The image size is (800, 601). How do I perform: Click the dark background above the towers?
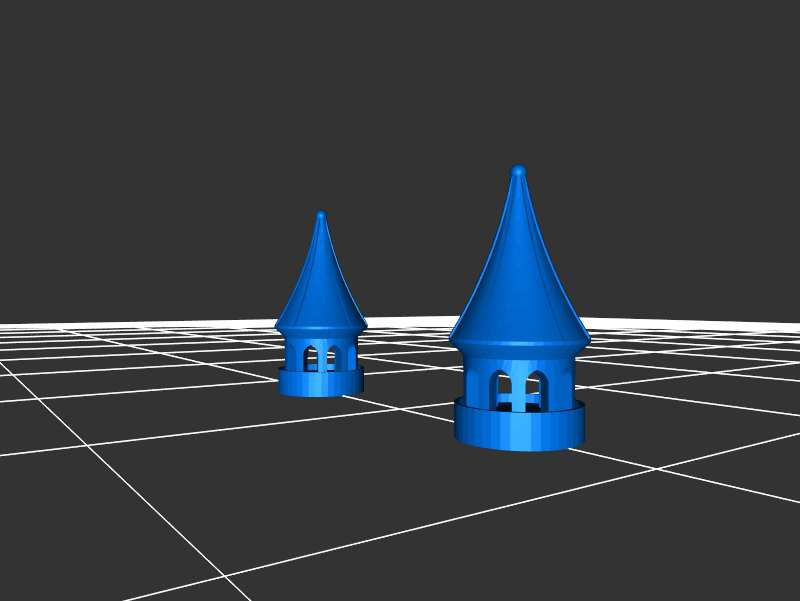click(400, 80)
